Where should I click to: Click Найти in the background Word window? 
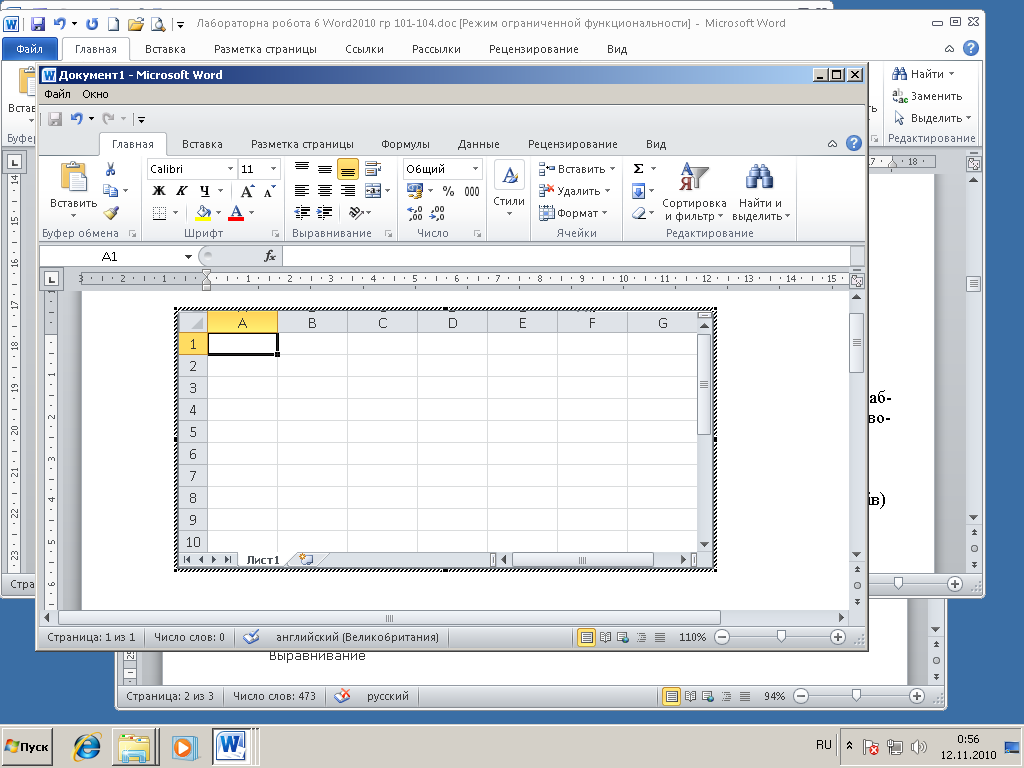923,74
